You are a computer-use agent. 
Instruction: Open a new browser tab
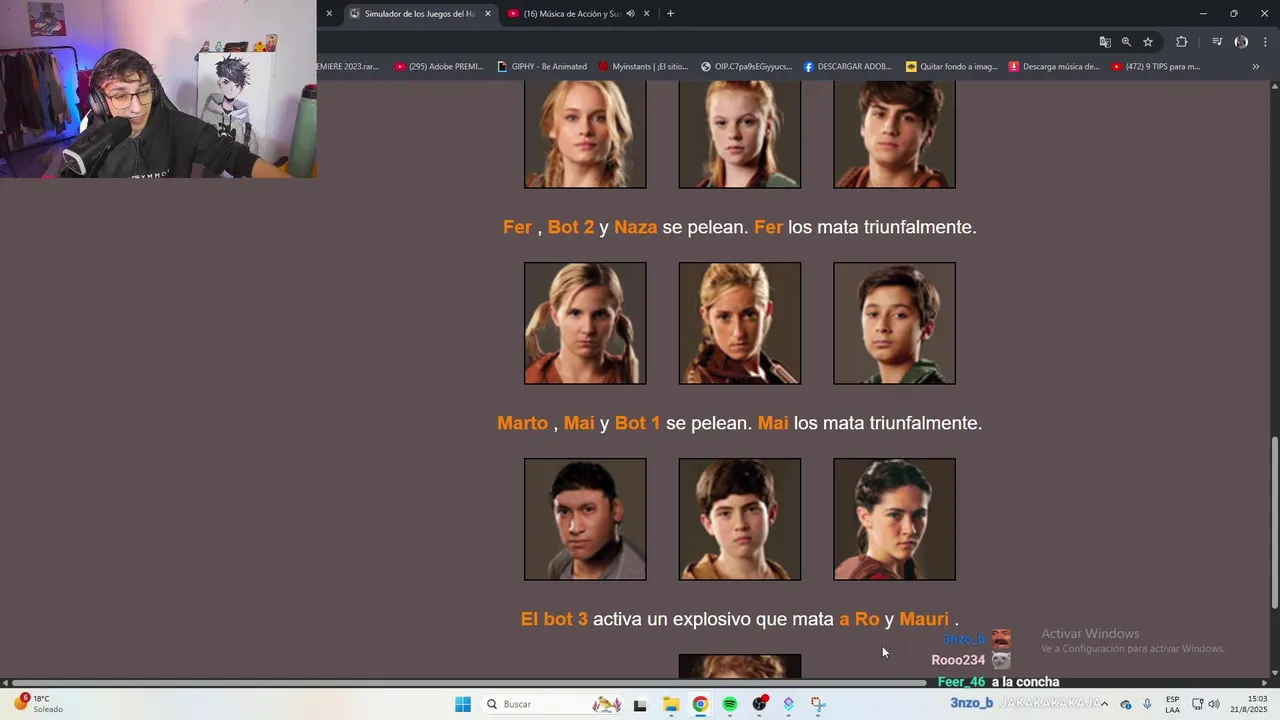[x=670, y=14]
